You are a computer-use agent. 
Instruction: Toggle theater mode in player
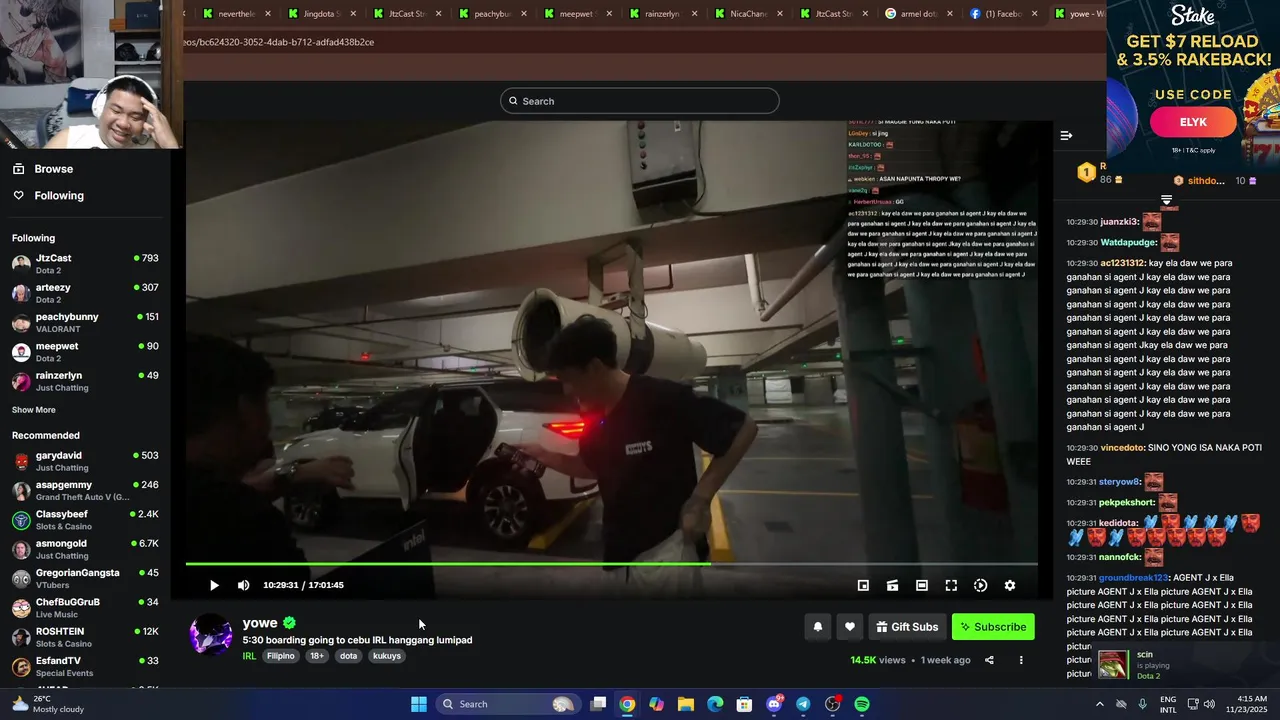[x=921, y=585]
